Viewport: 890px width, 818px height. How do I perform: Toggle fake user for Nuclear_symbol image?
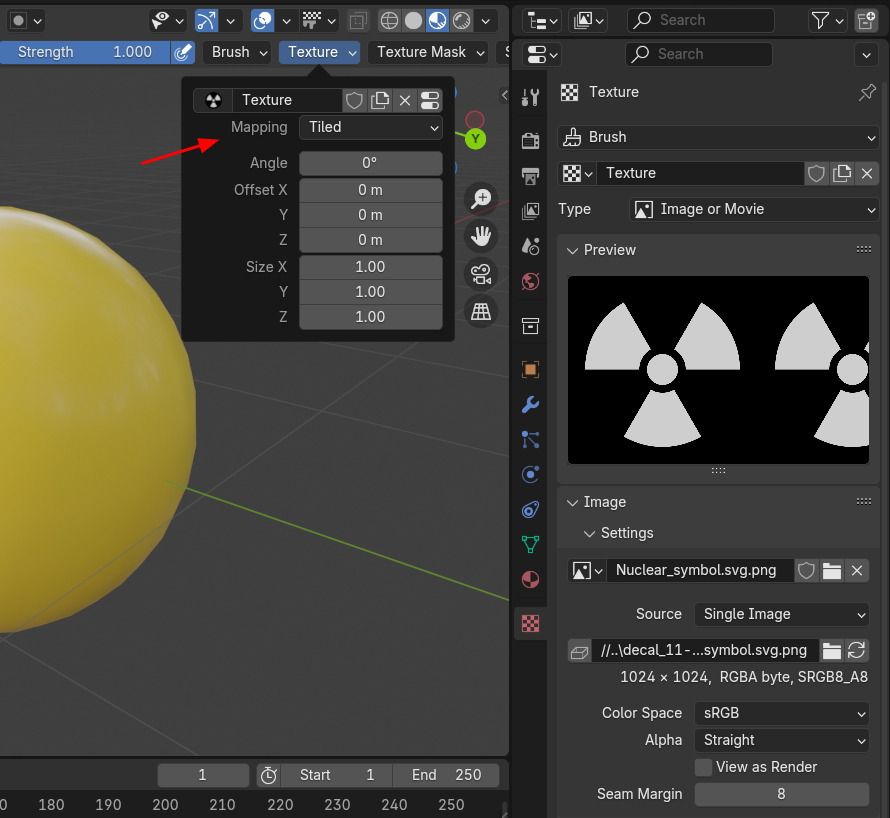click(x=806, y=570)
